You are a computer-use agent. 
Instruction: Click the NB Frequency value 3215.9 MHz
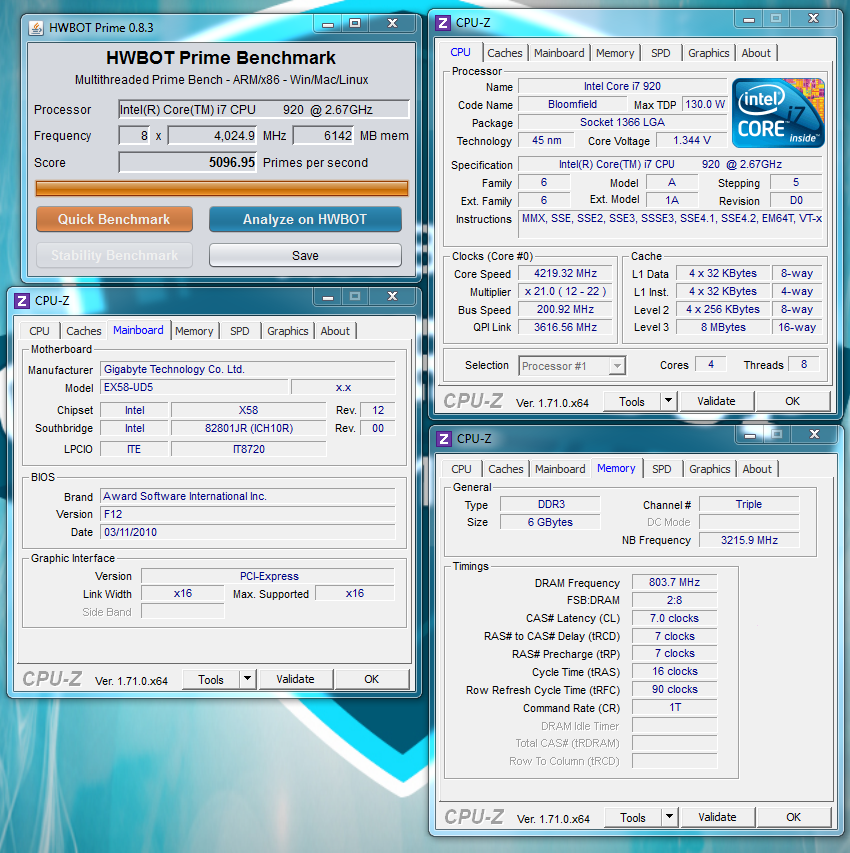pyautogui.click(x=749, y=540)
